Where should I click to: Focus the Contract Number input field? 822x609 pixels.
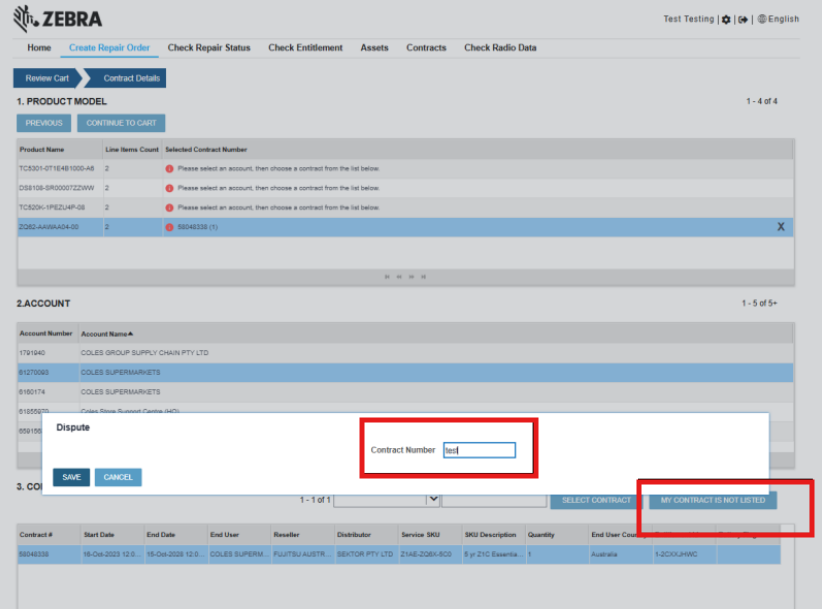pyautogui.click(x=479, y=450)
